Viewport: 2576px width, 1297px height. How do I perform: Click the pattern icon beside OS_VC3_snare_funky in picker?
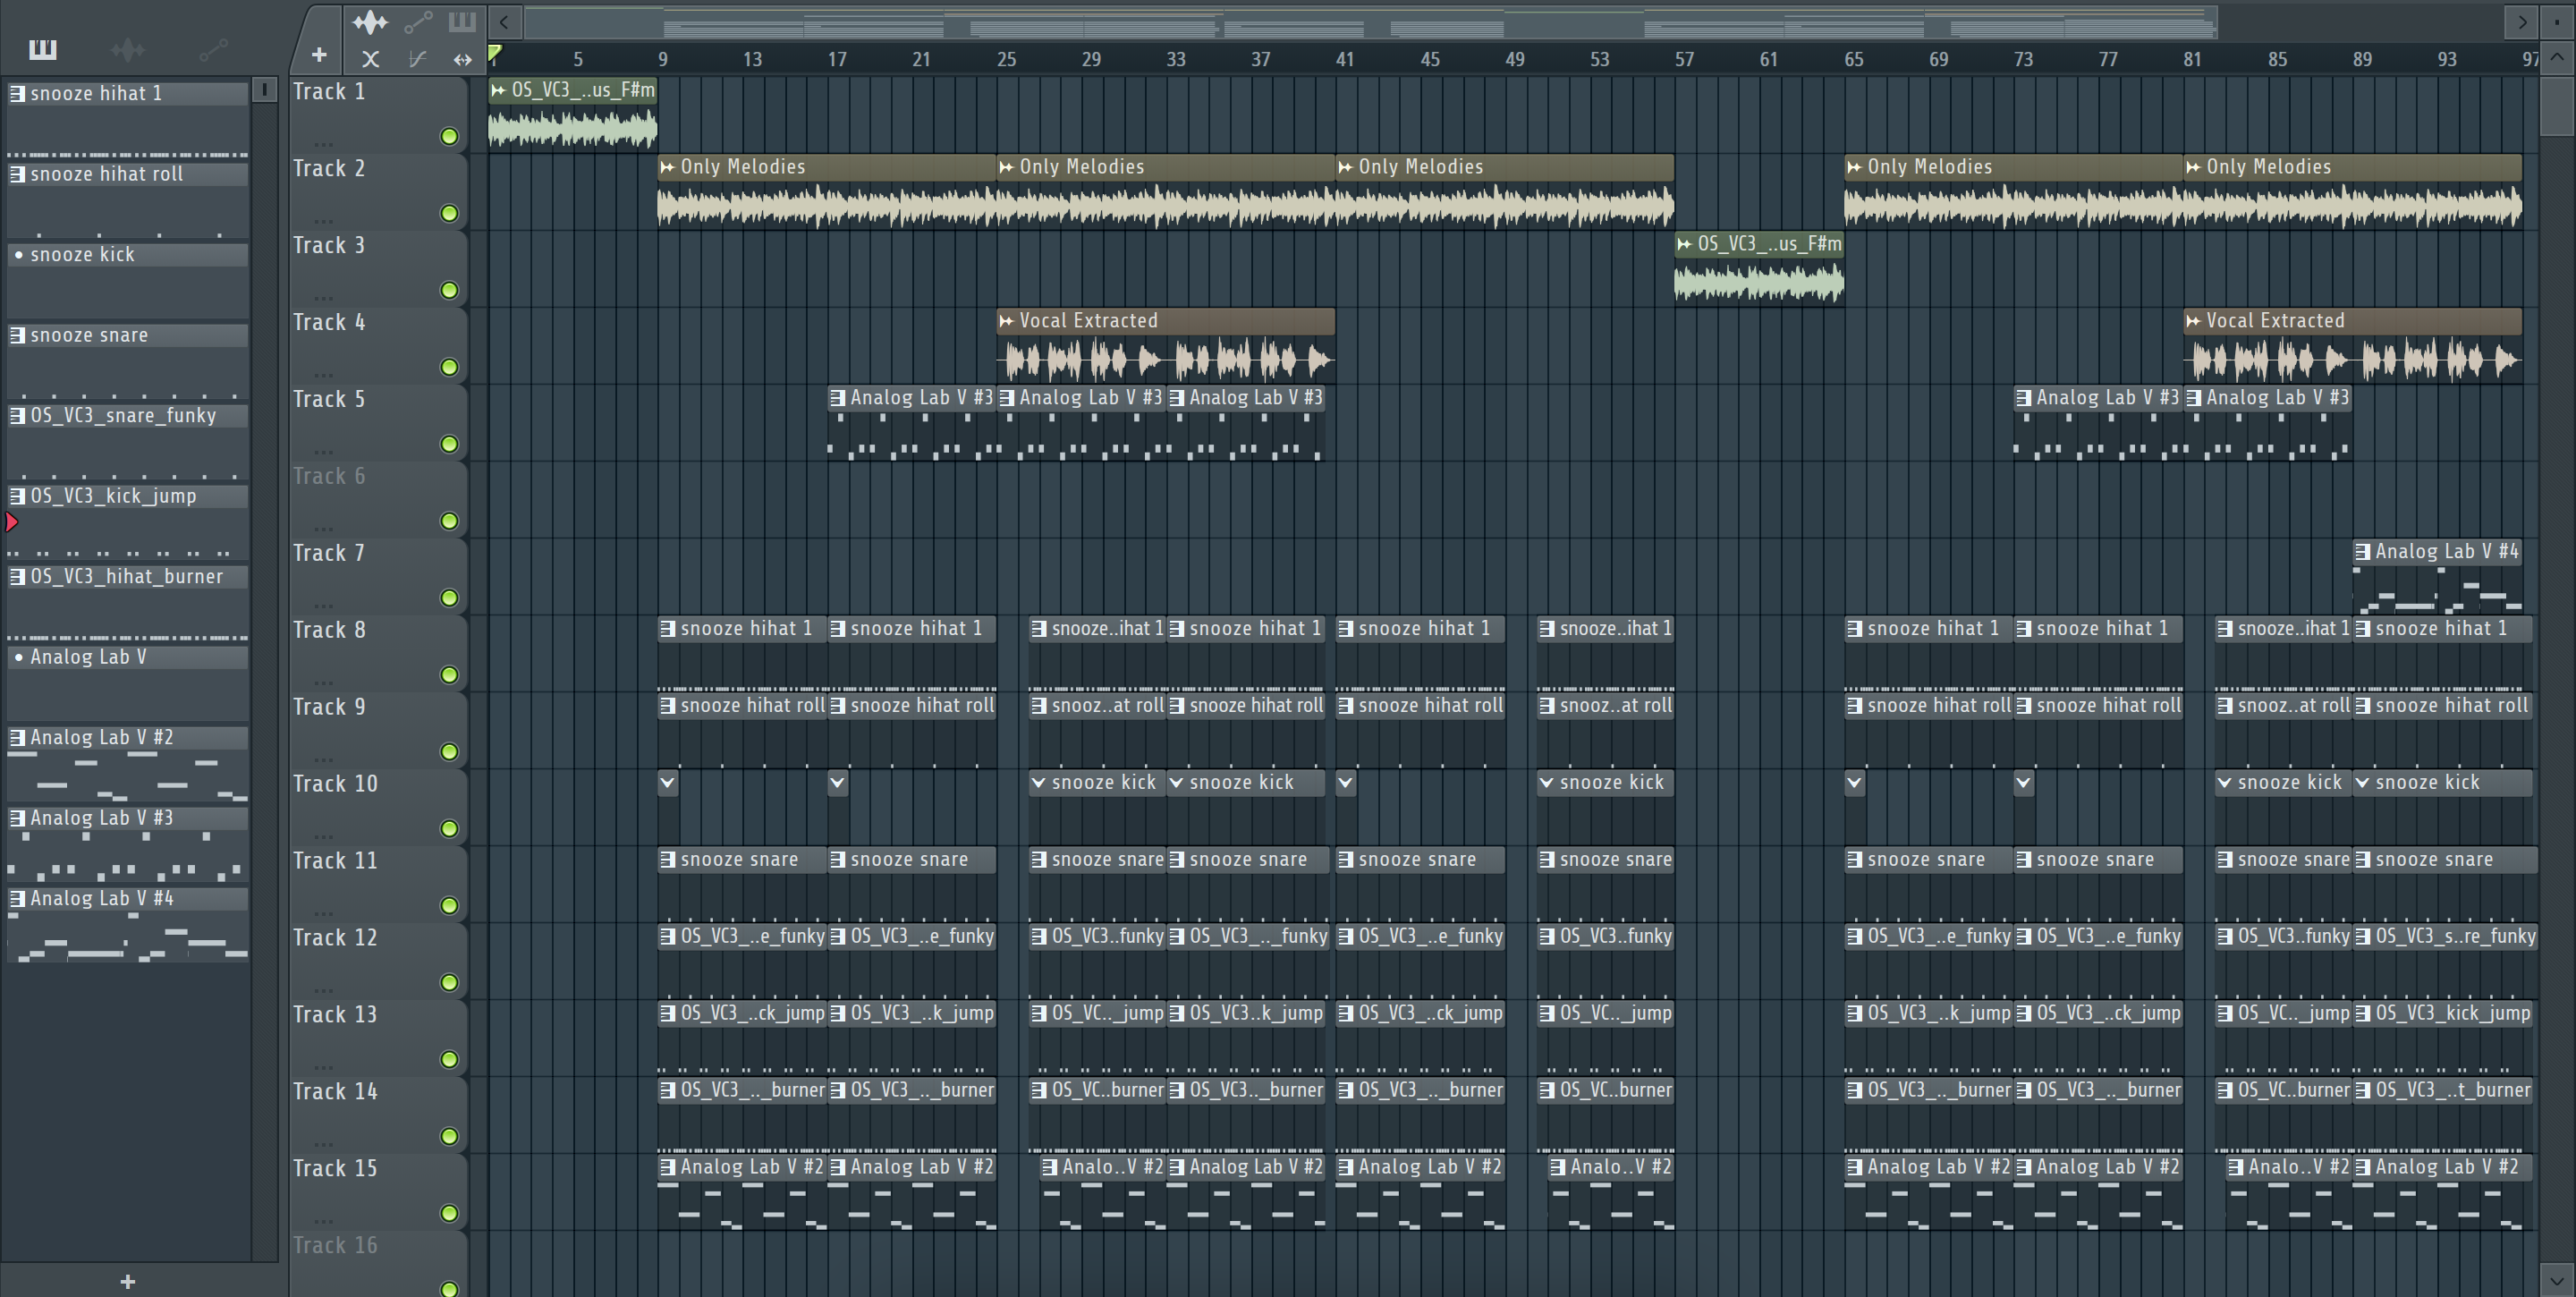click(17, 415)
